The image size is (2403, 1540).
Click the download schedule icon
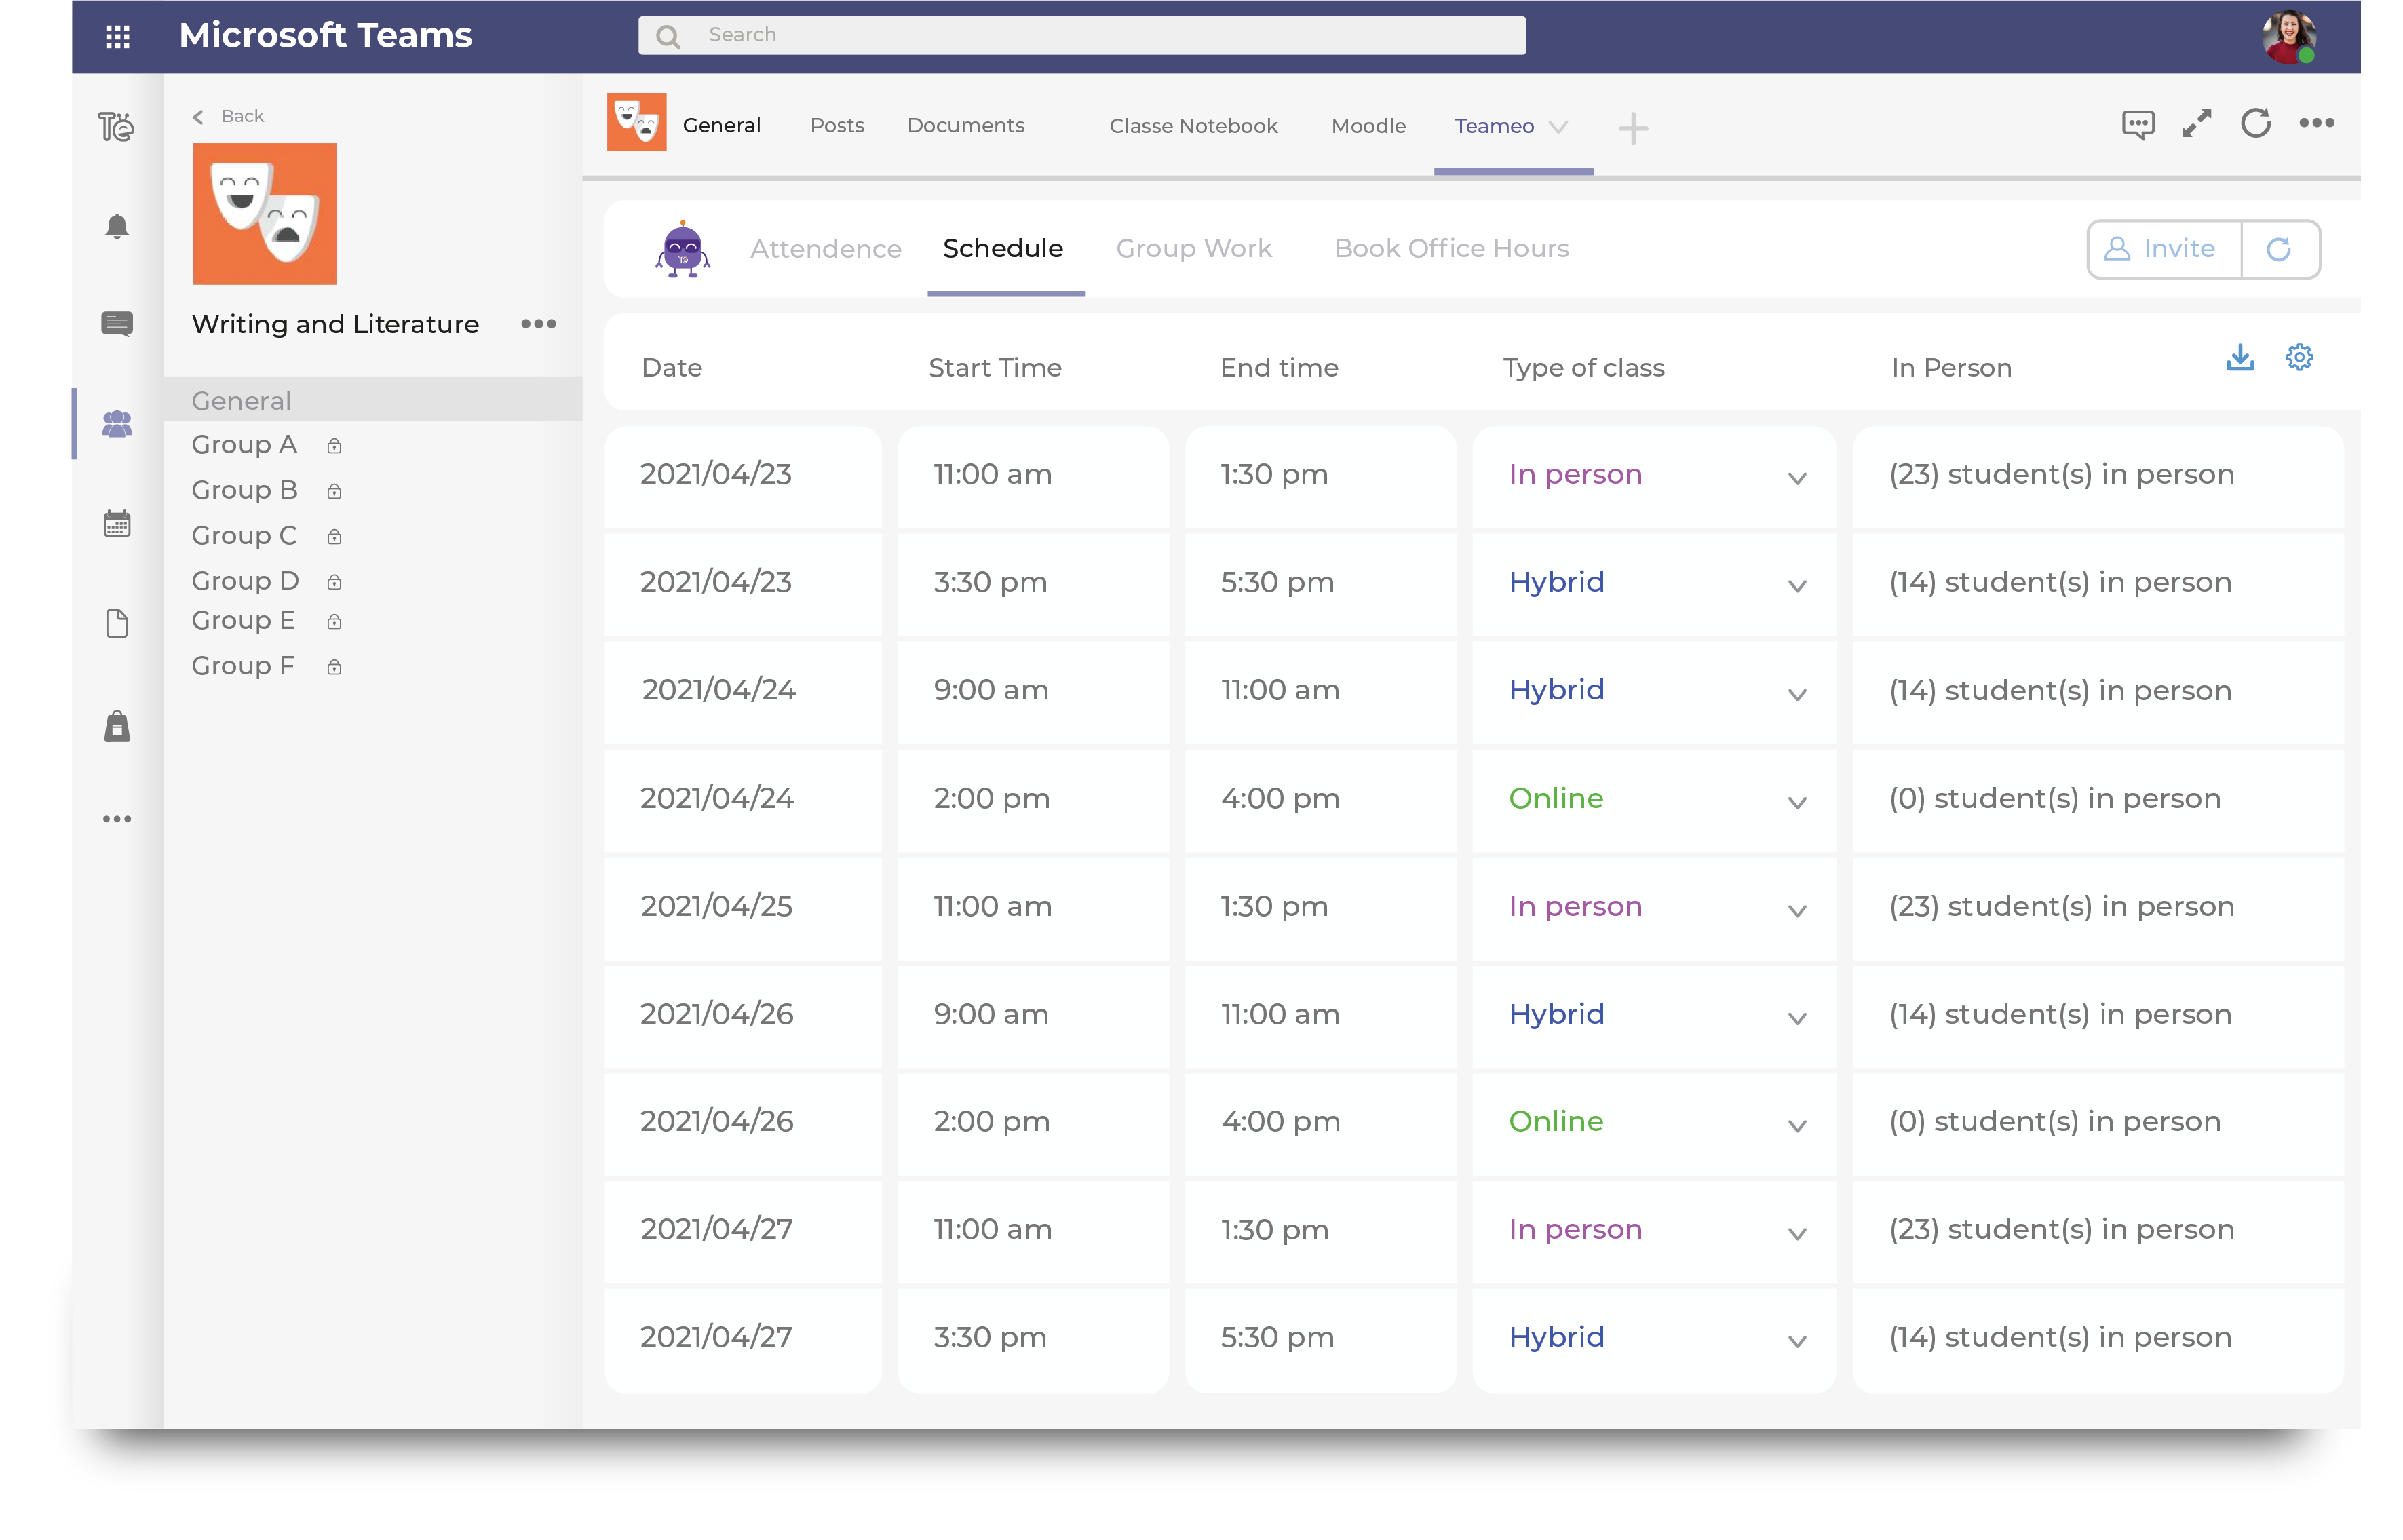coord(2240,358)
